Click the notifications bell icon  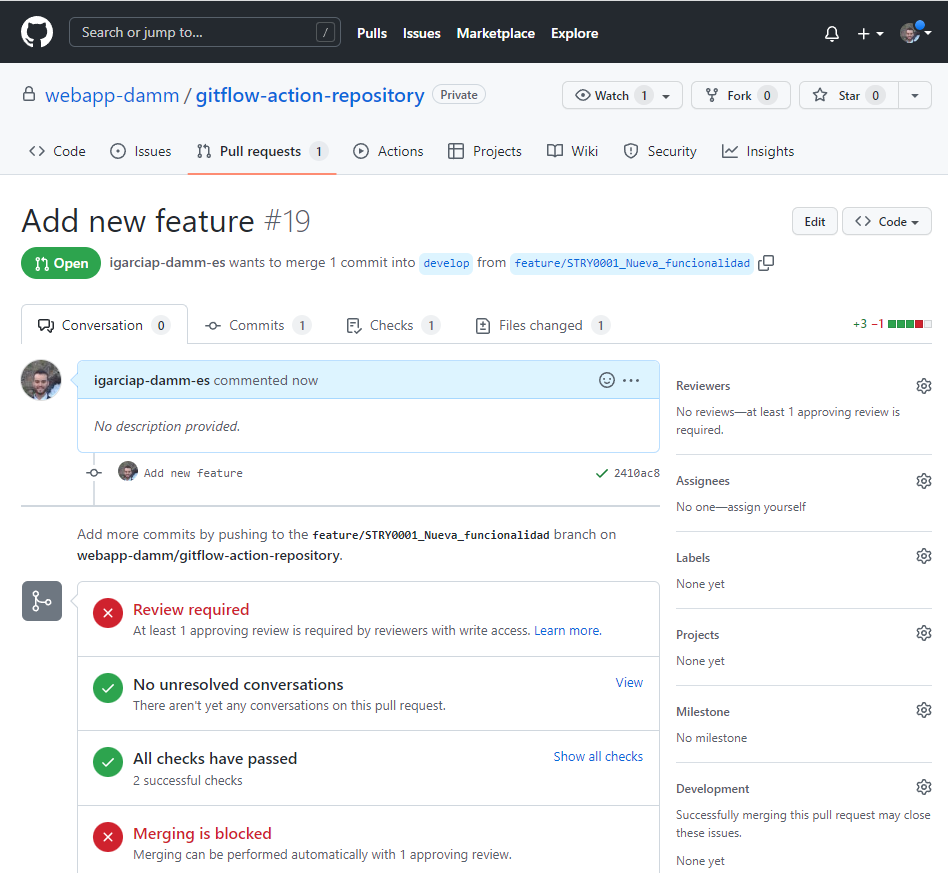[831, 33]
